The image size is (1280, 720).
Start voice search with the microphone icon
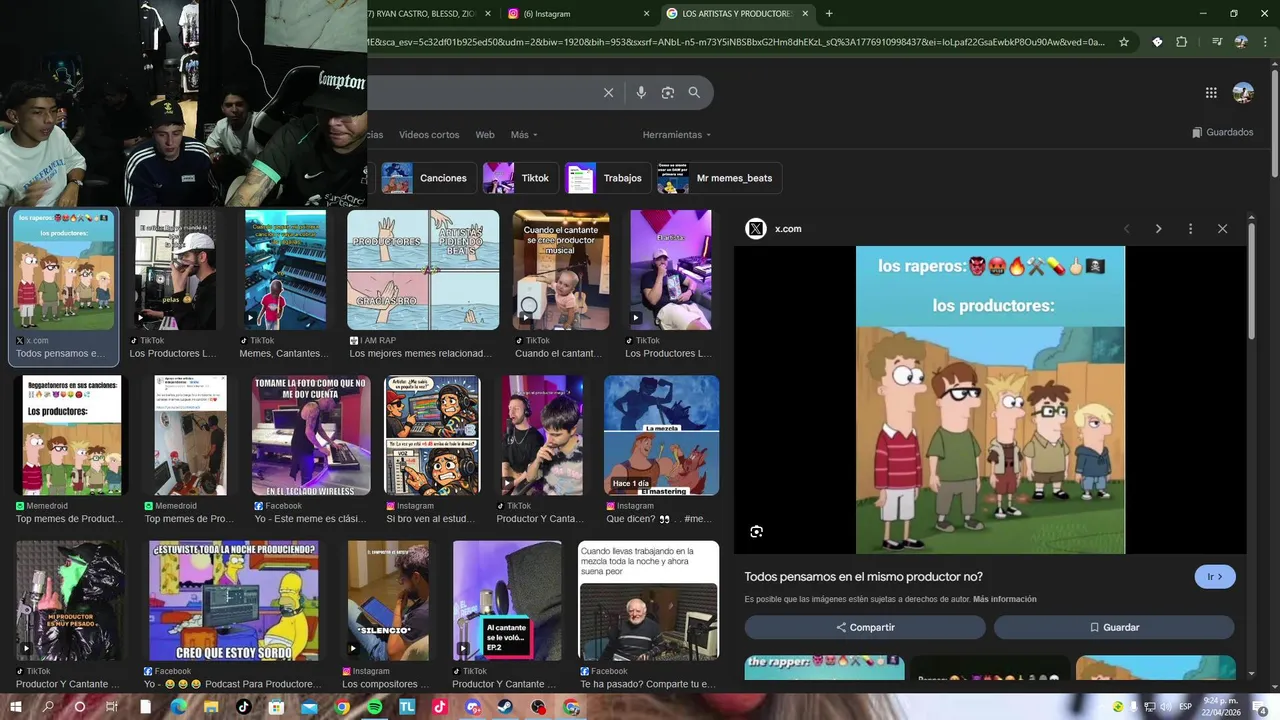coord(641,93)
